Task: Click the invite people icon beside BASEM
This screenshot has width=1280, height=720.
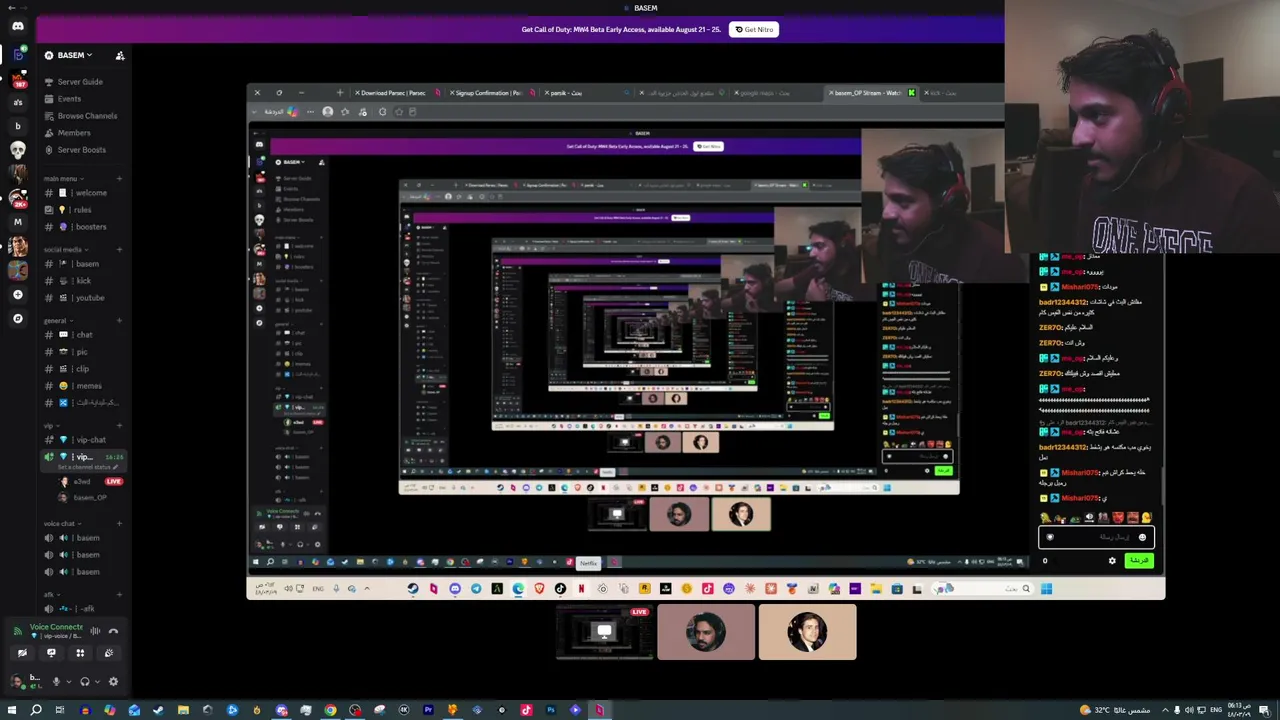Action: 120,56
